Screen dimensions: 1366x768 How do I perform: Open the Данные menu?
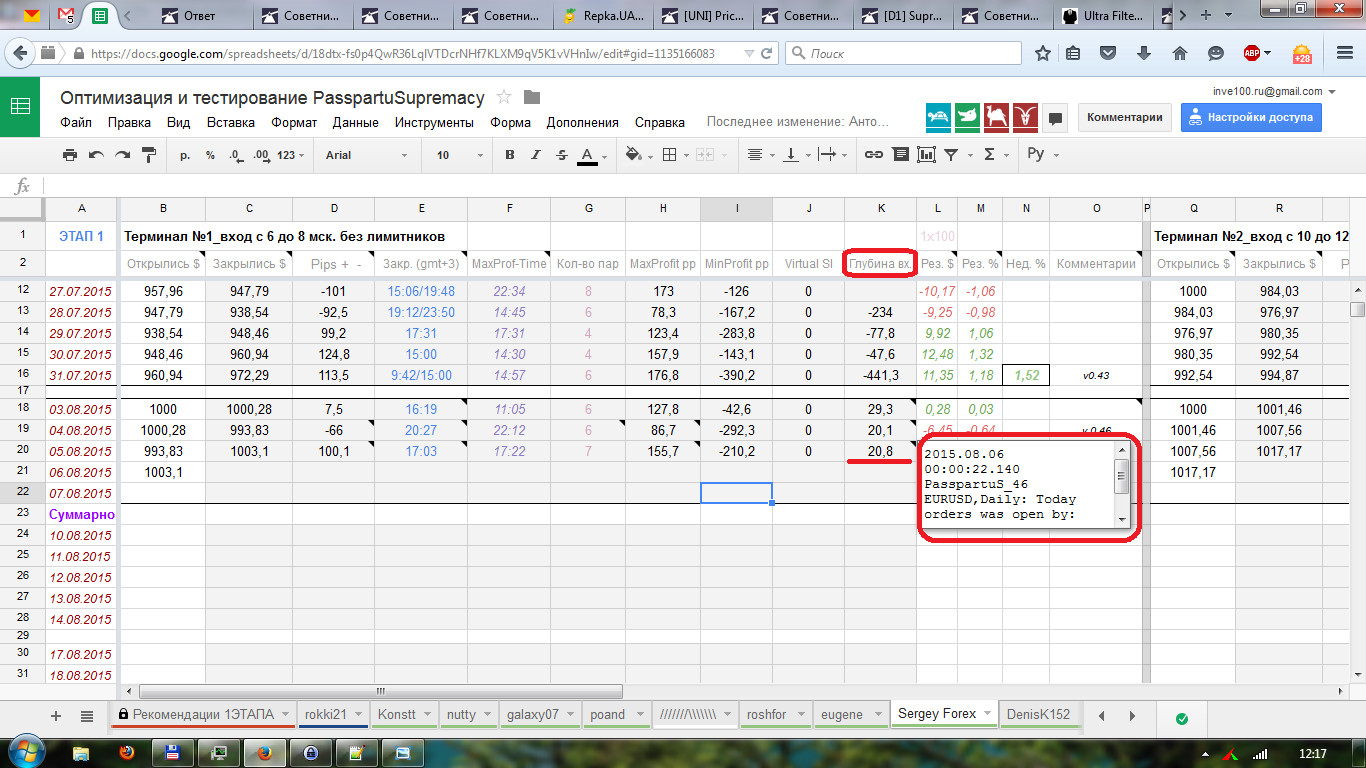[x=356, y=122]
